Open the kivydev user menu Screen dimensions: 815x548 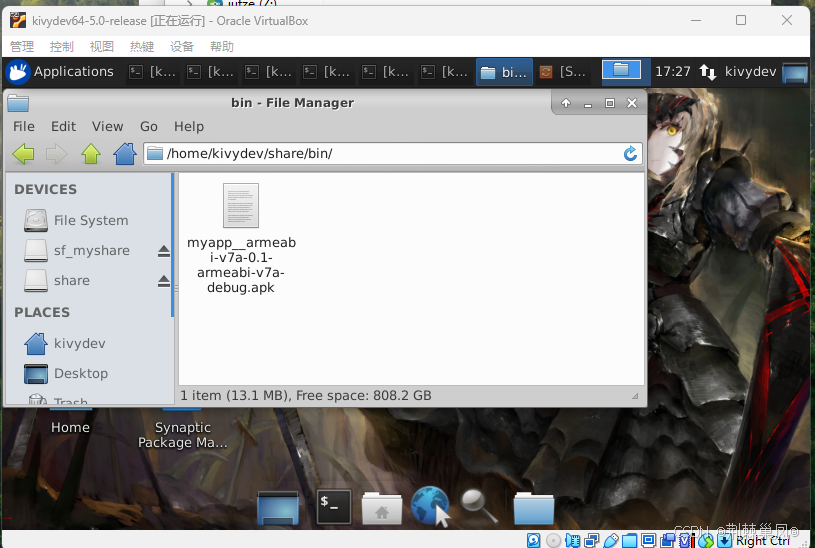pos(751,71)
